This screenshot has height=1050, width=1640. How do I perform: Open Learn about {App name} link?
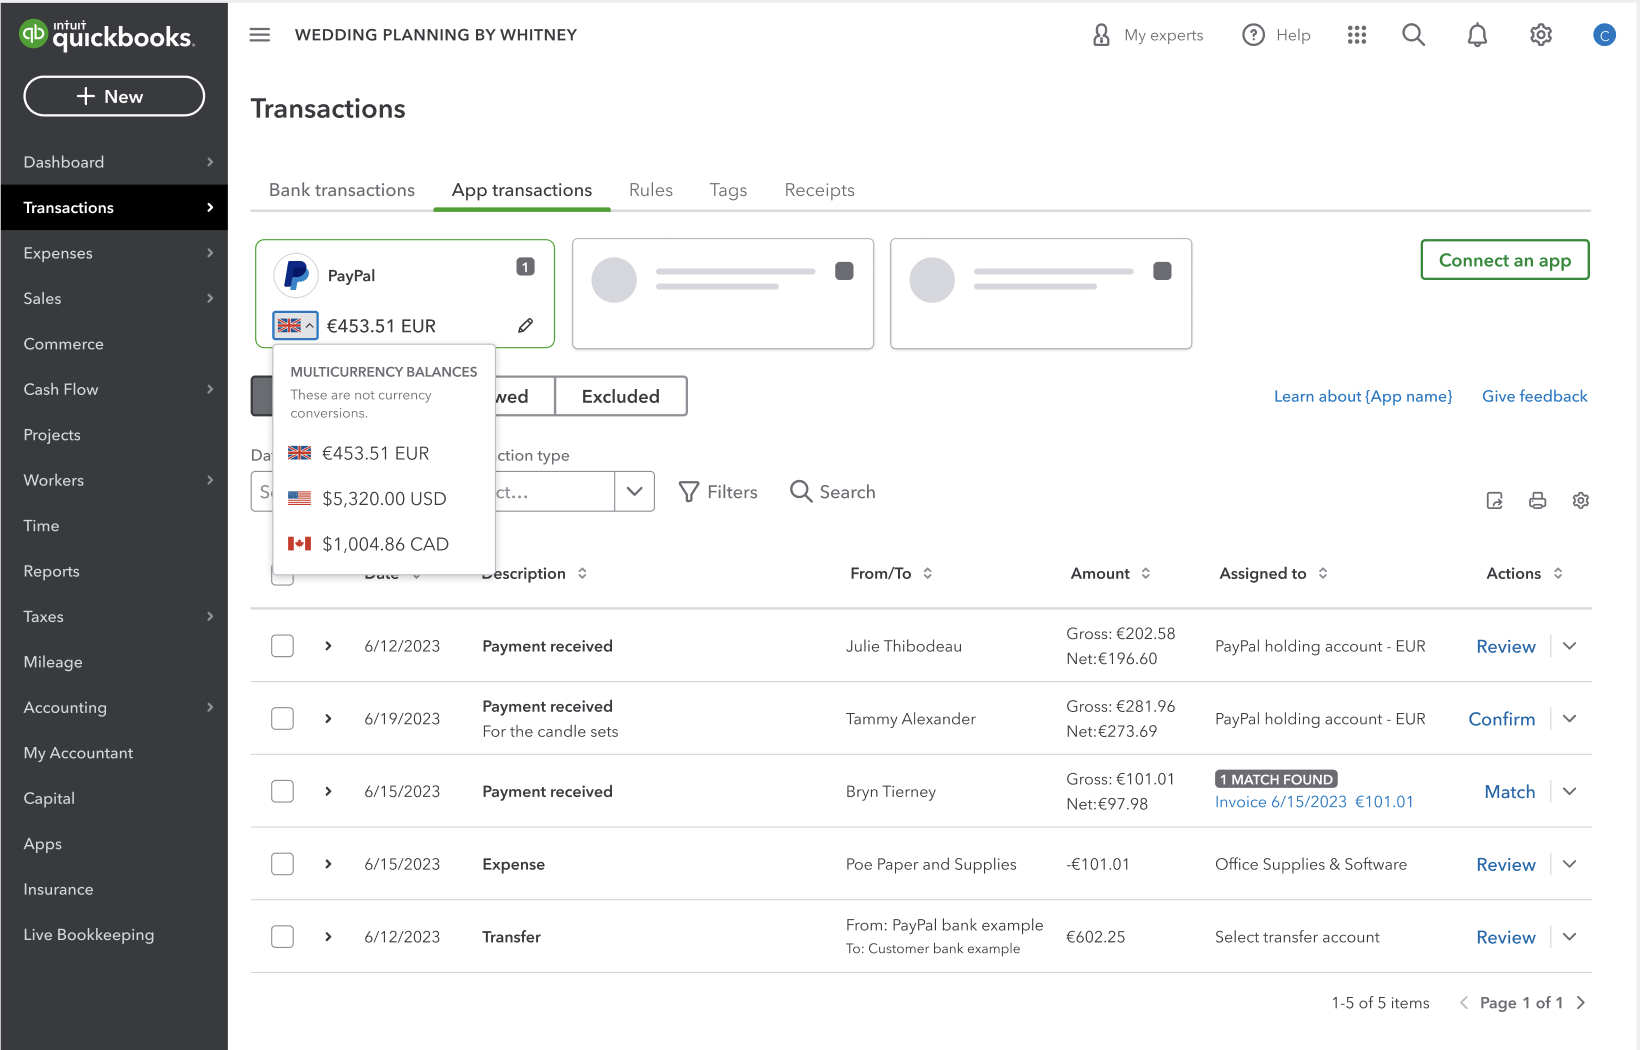coord(1363,396)
